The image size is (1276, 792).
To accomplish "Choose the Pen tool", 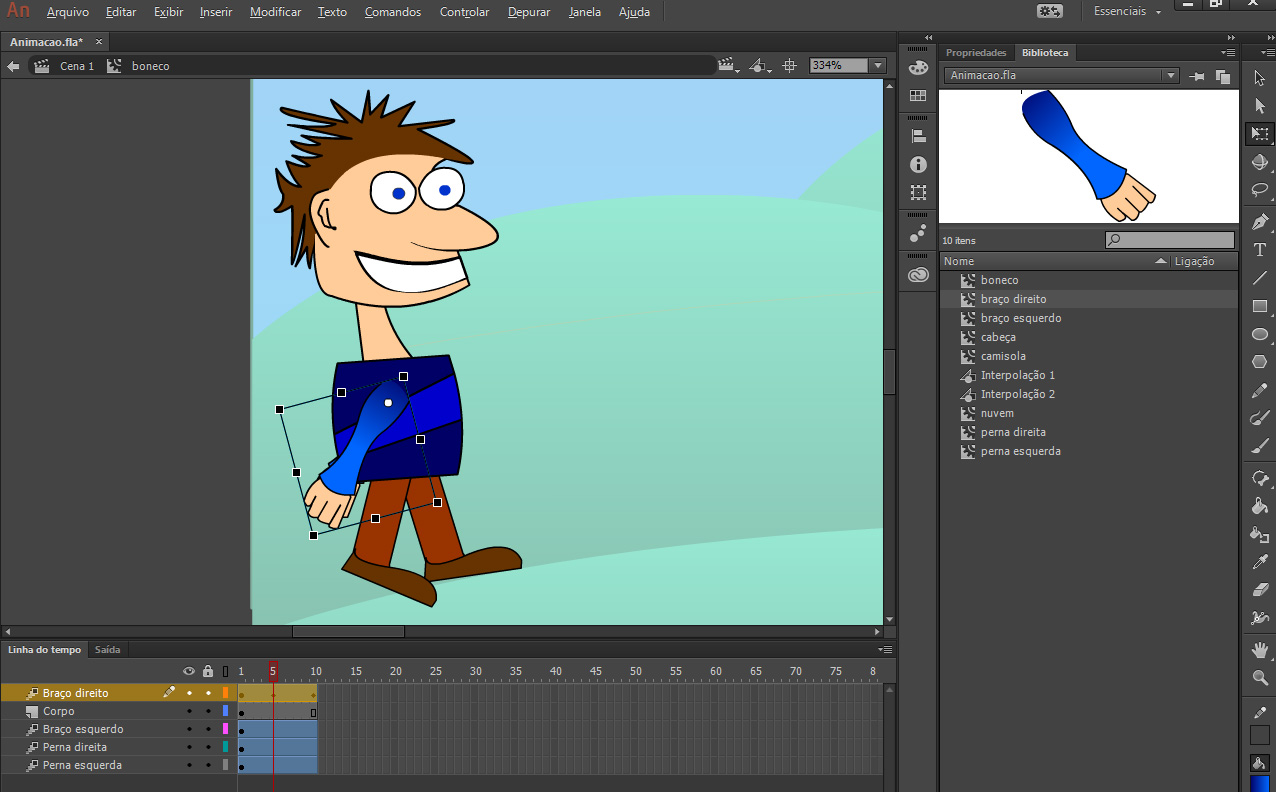I will coord(1259,221).
